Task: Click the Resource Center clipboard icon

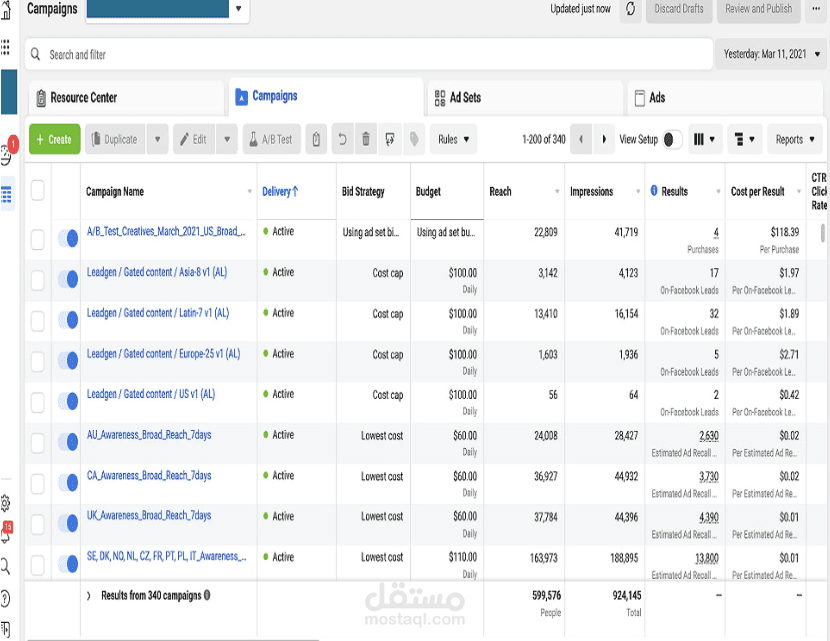Action: click(x=41, y=98)
